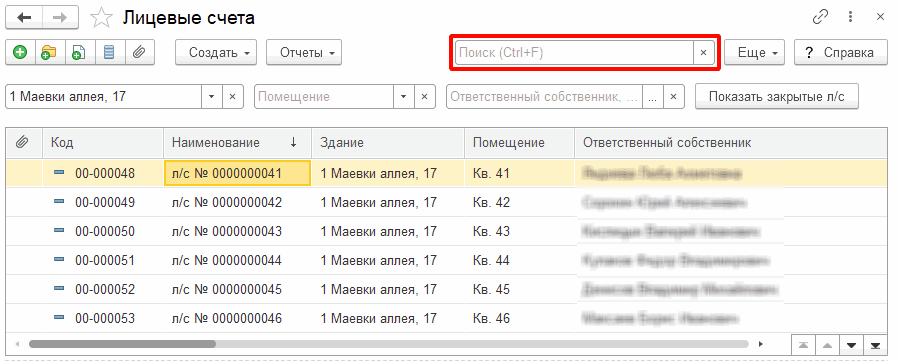Click the Кв. 42 cell
The image size is (898, 362).
click(519, 202)
